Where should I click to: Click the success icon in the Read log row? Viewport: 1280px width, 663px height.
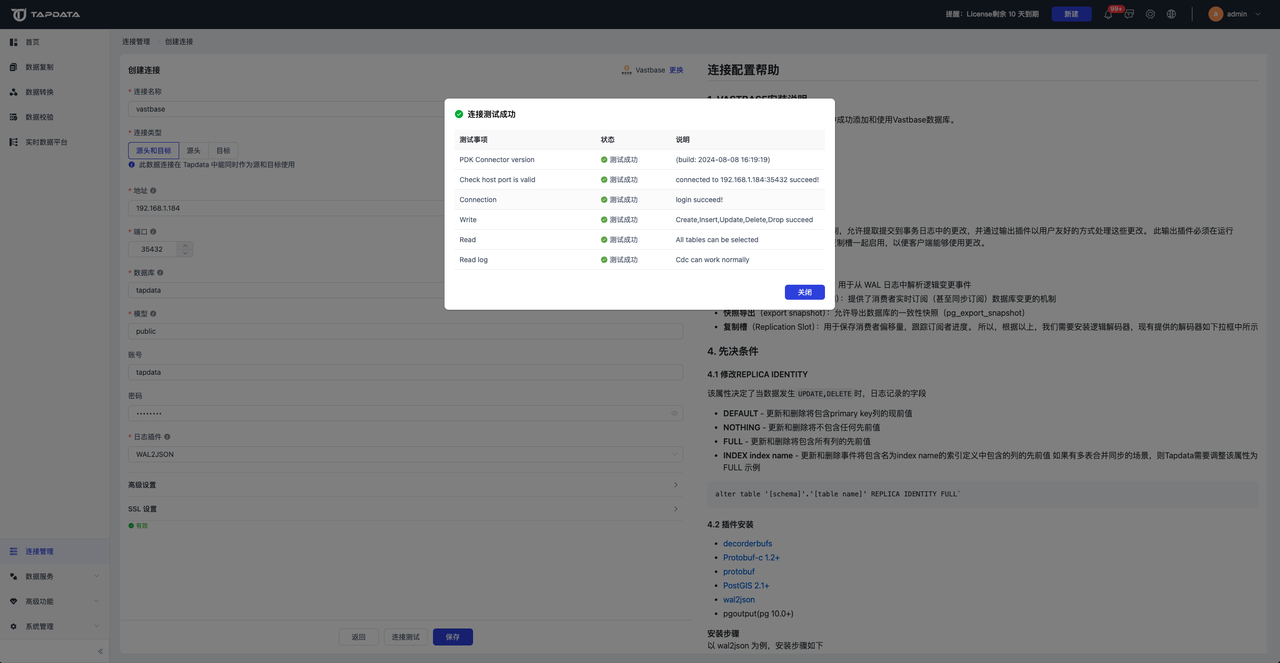tap(604, 260)
